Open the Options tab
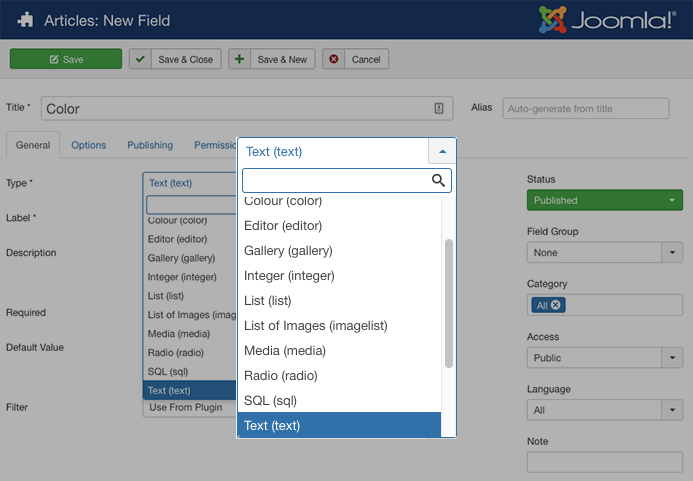 coord(88,145)
